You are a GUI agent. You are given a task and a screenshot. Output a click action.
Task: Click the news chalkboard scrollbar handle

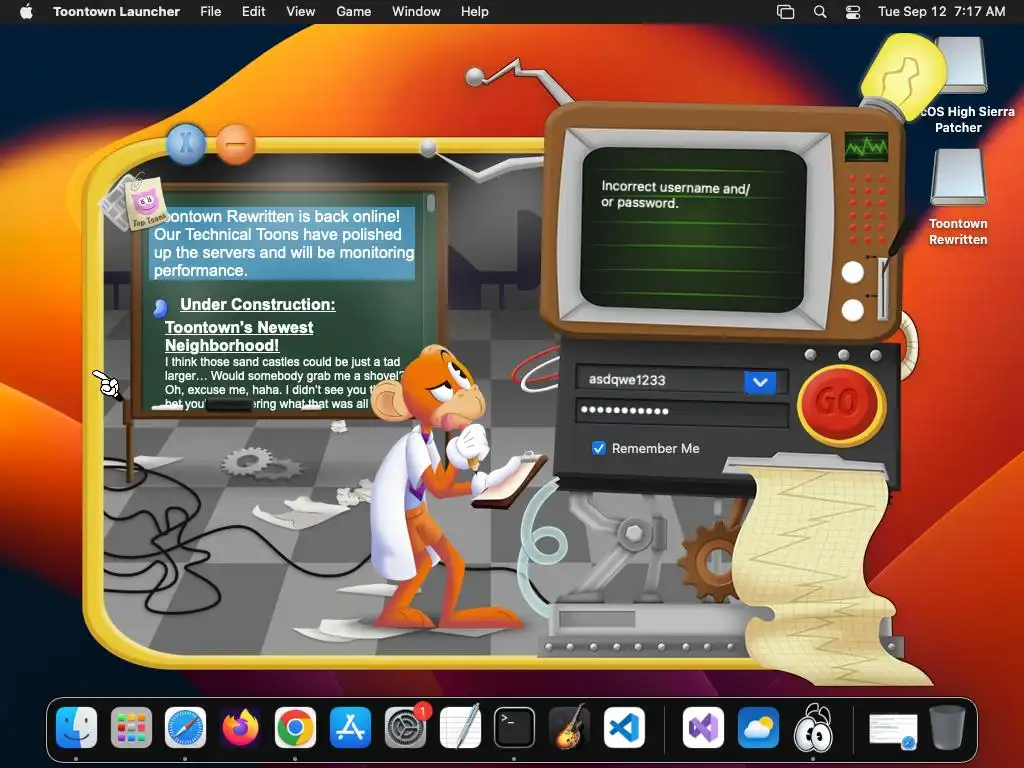(430, 202)
